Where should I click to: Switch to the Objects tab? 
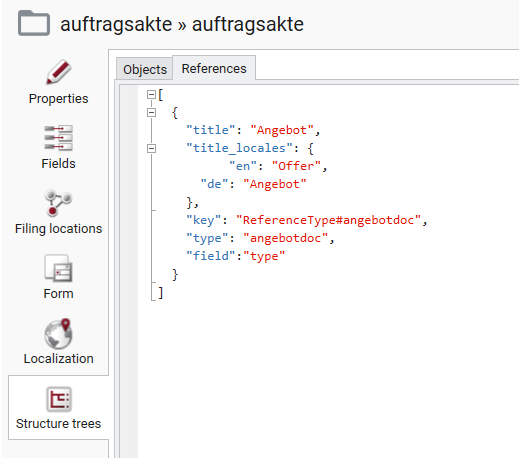point(145,69)
